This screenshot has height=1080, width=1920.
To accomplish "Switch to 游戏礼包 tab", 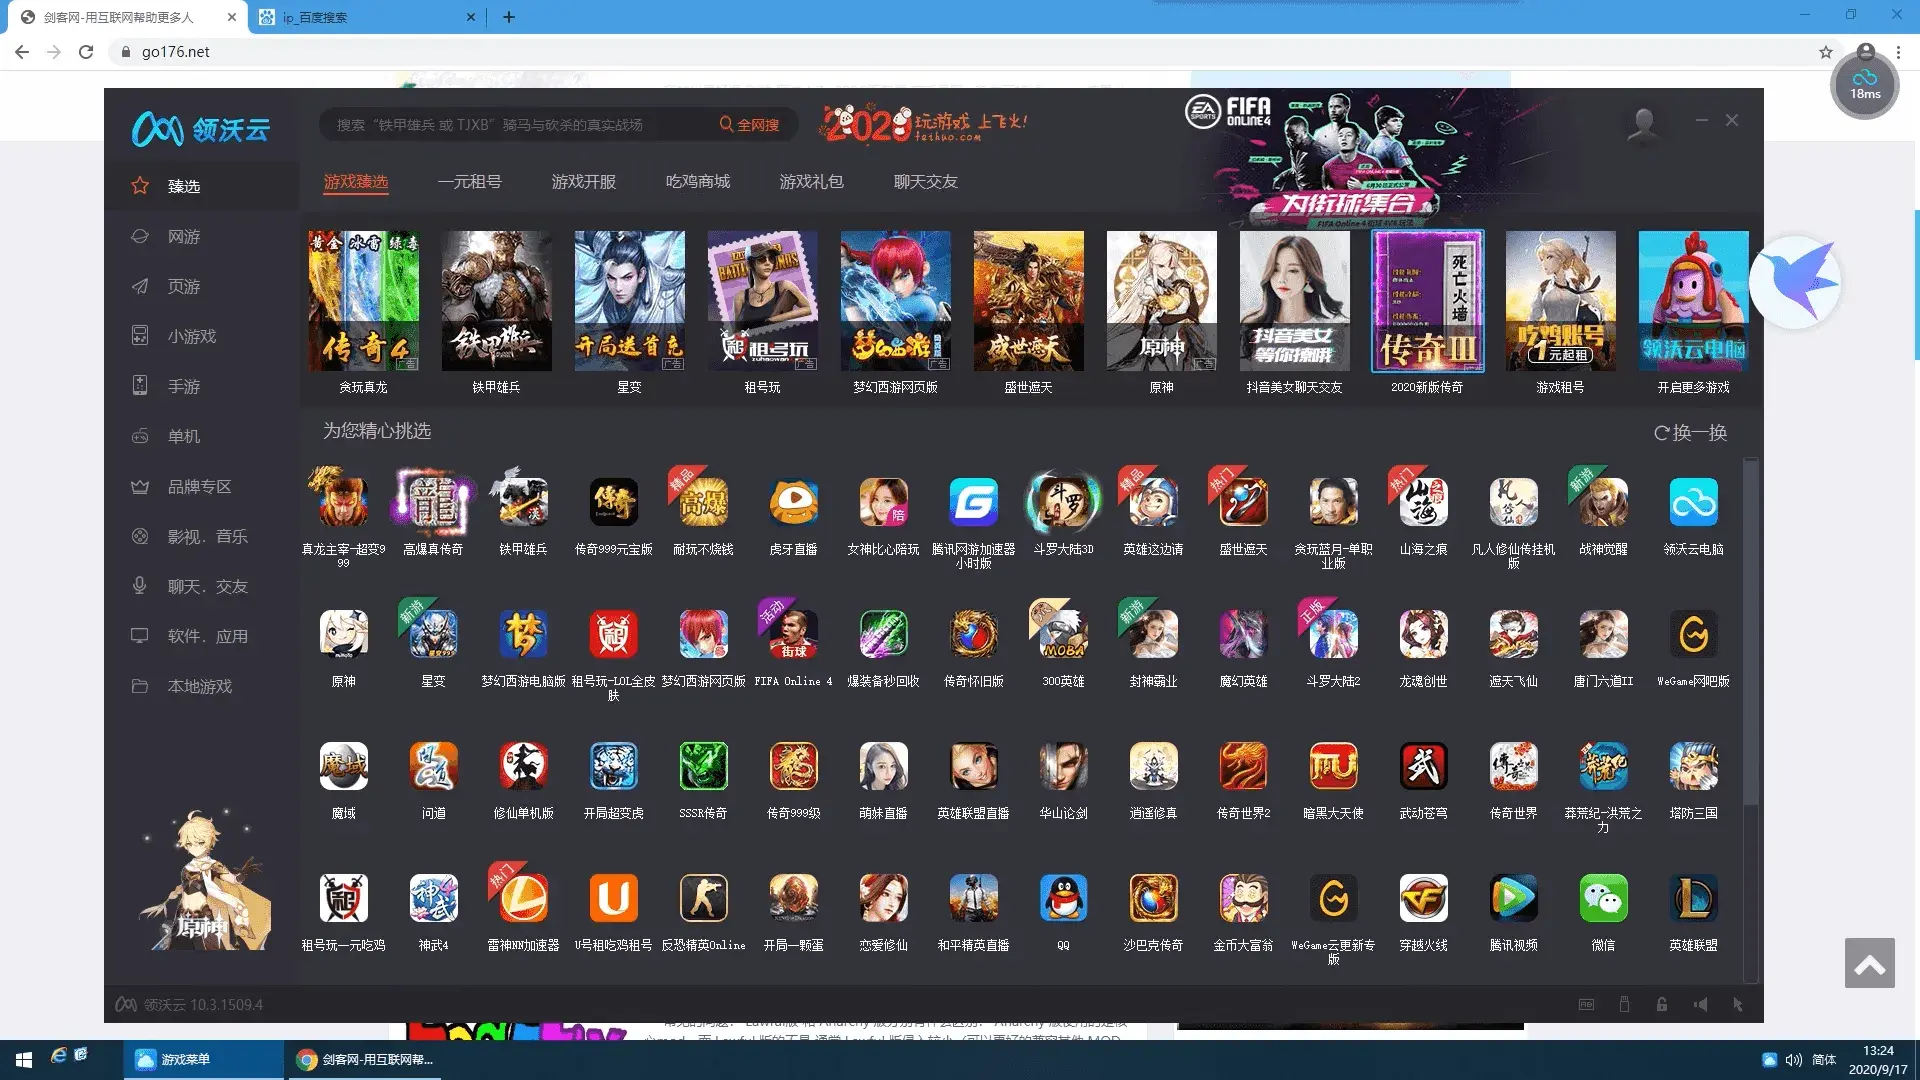I will click(811, 181).
